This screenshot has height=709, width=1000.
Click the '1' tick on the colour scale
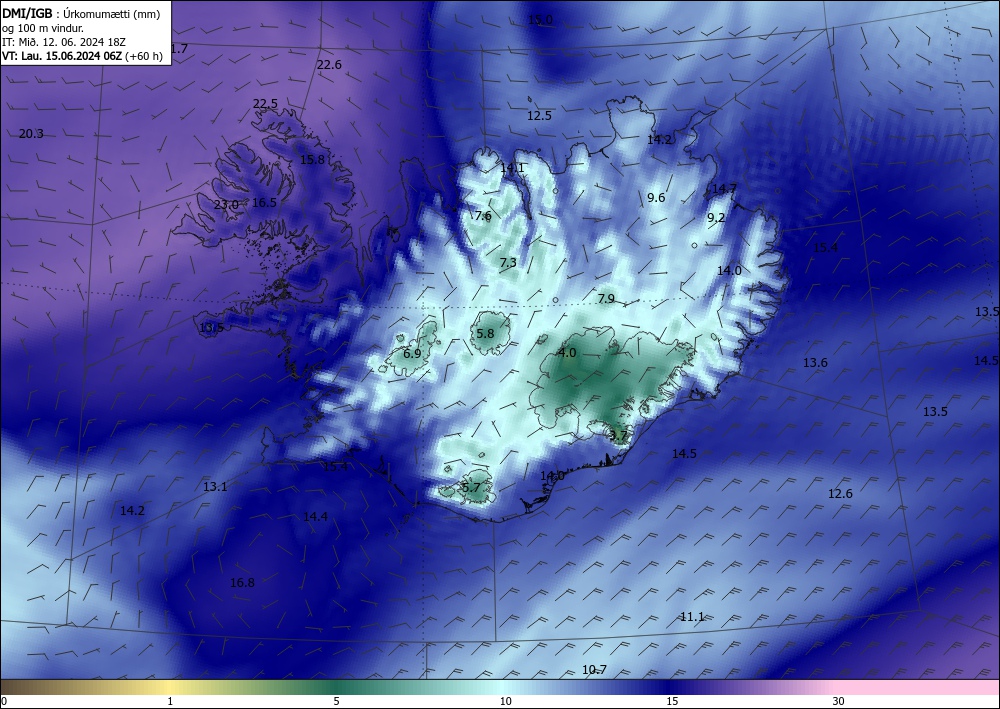(x=170, y=702)
